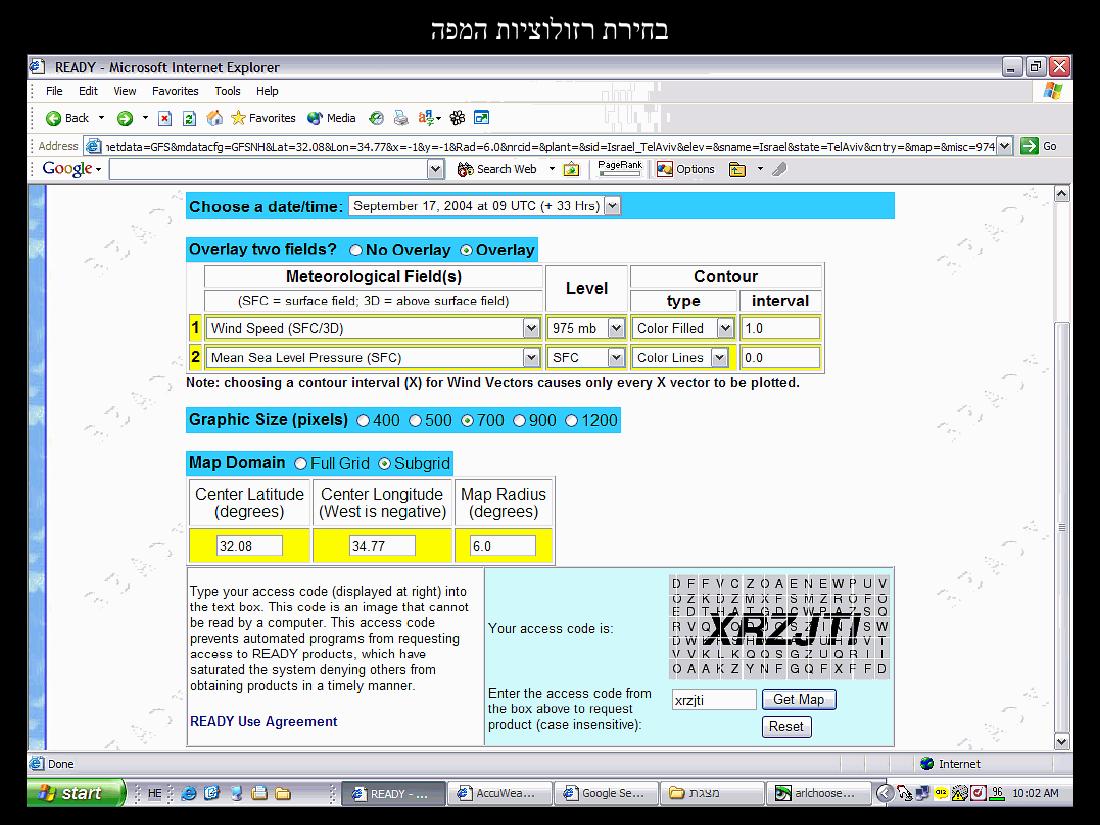1100x825 pixels.
Task: Click the Google toolbar highlighter pen icon
Action: (x=779, y=169)
